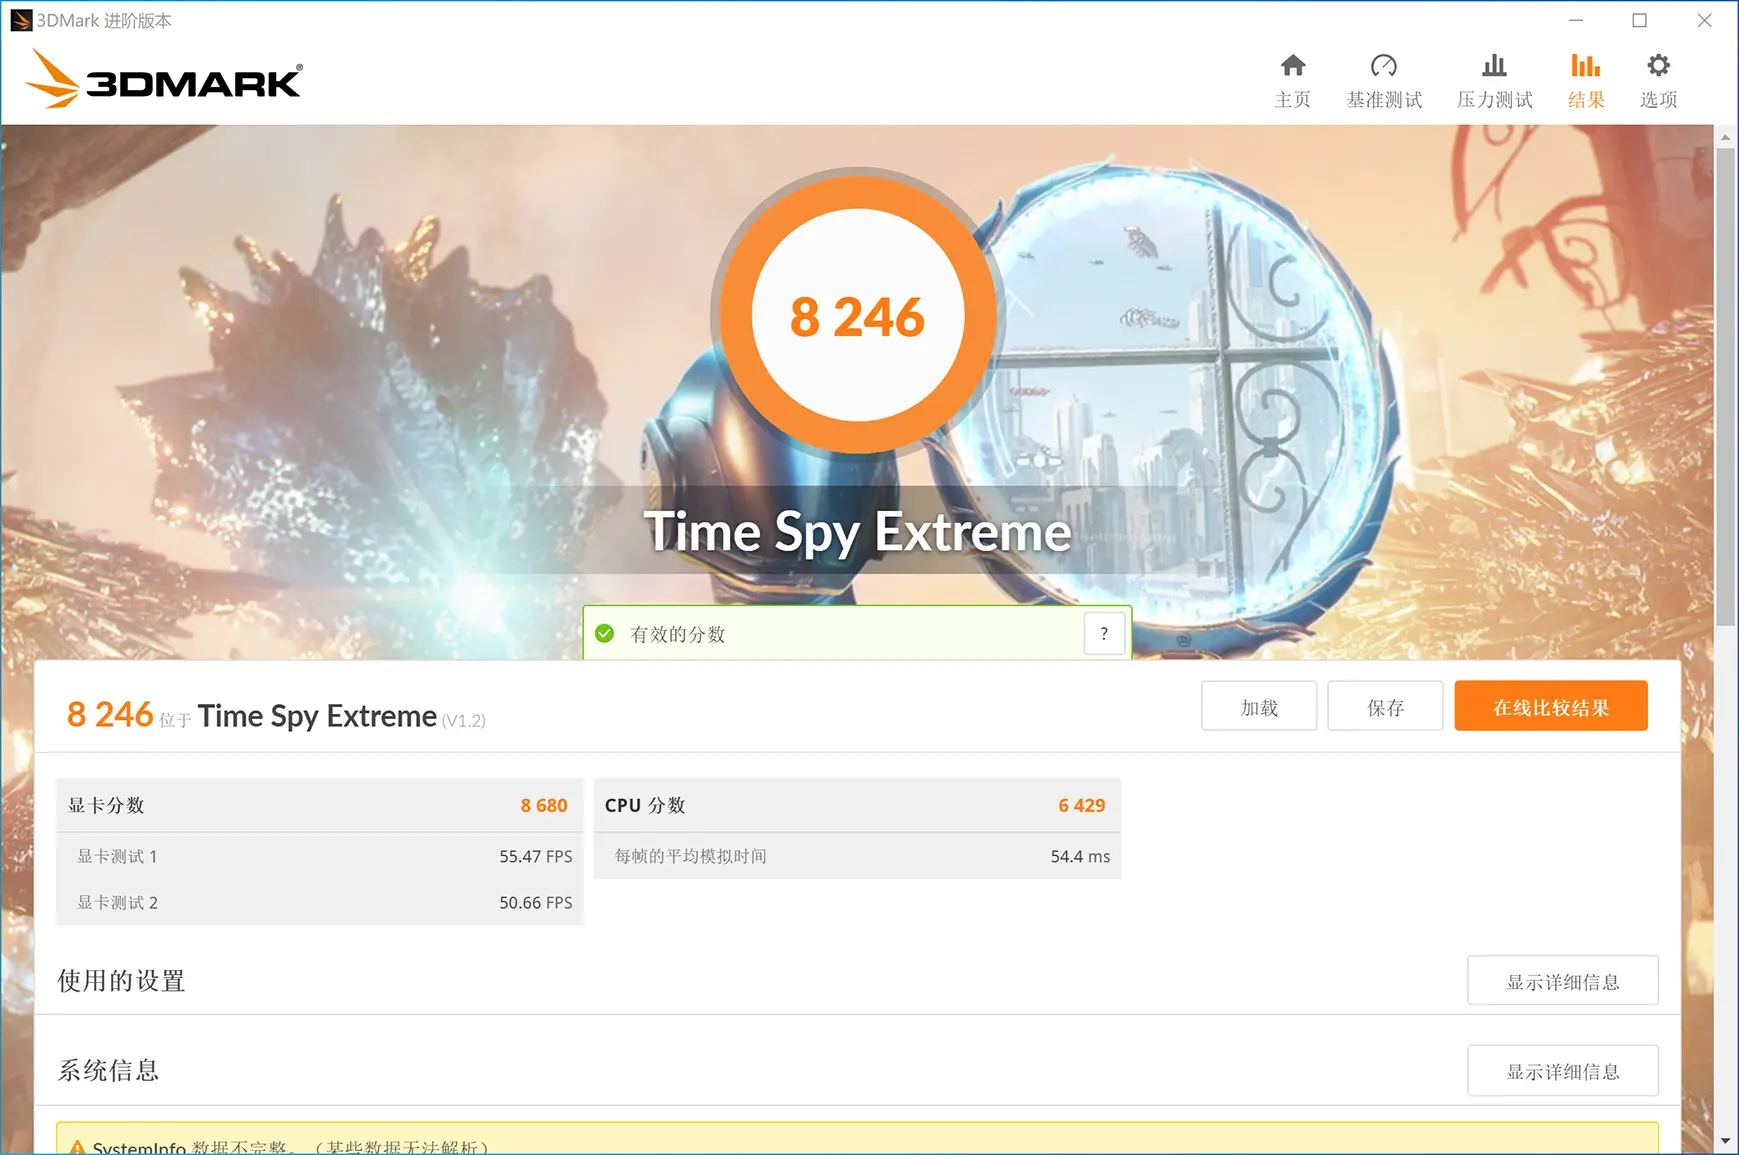Viewport: 1739px width, 1155px height.
Task: Select the 压力测试 tab label
Action: (x=1495, y=100)
